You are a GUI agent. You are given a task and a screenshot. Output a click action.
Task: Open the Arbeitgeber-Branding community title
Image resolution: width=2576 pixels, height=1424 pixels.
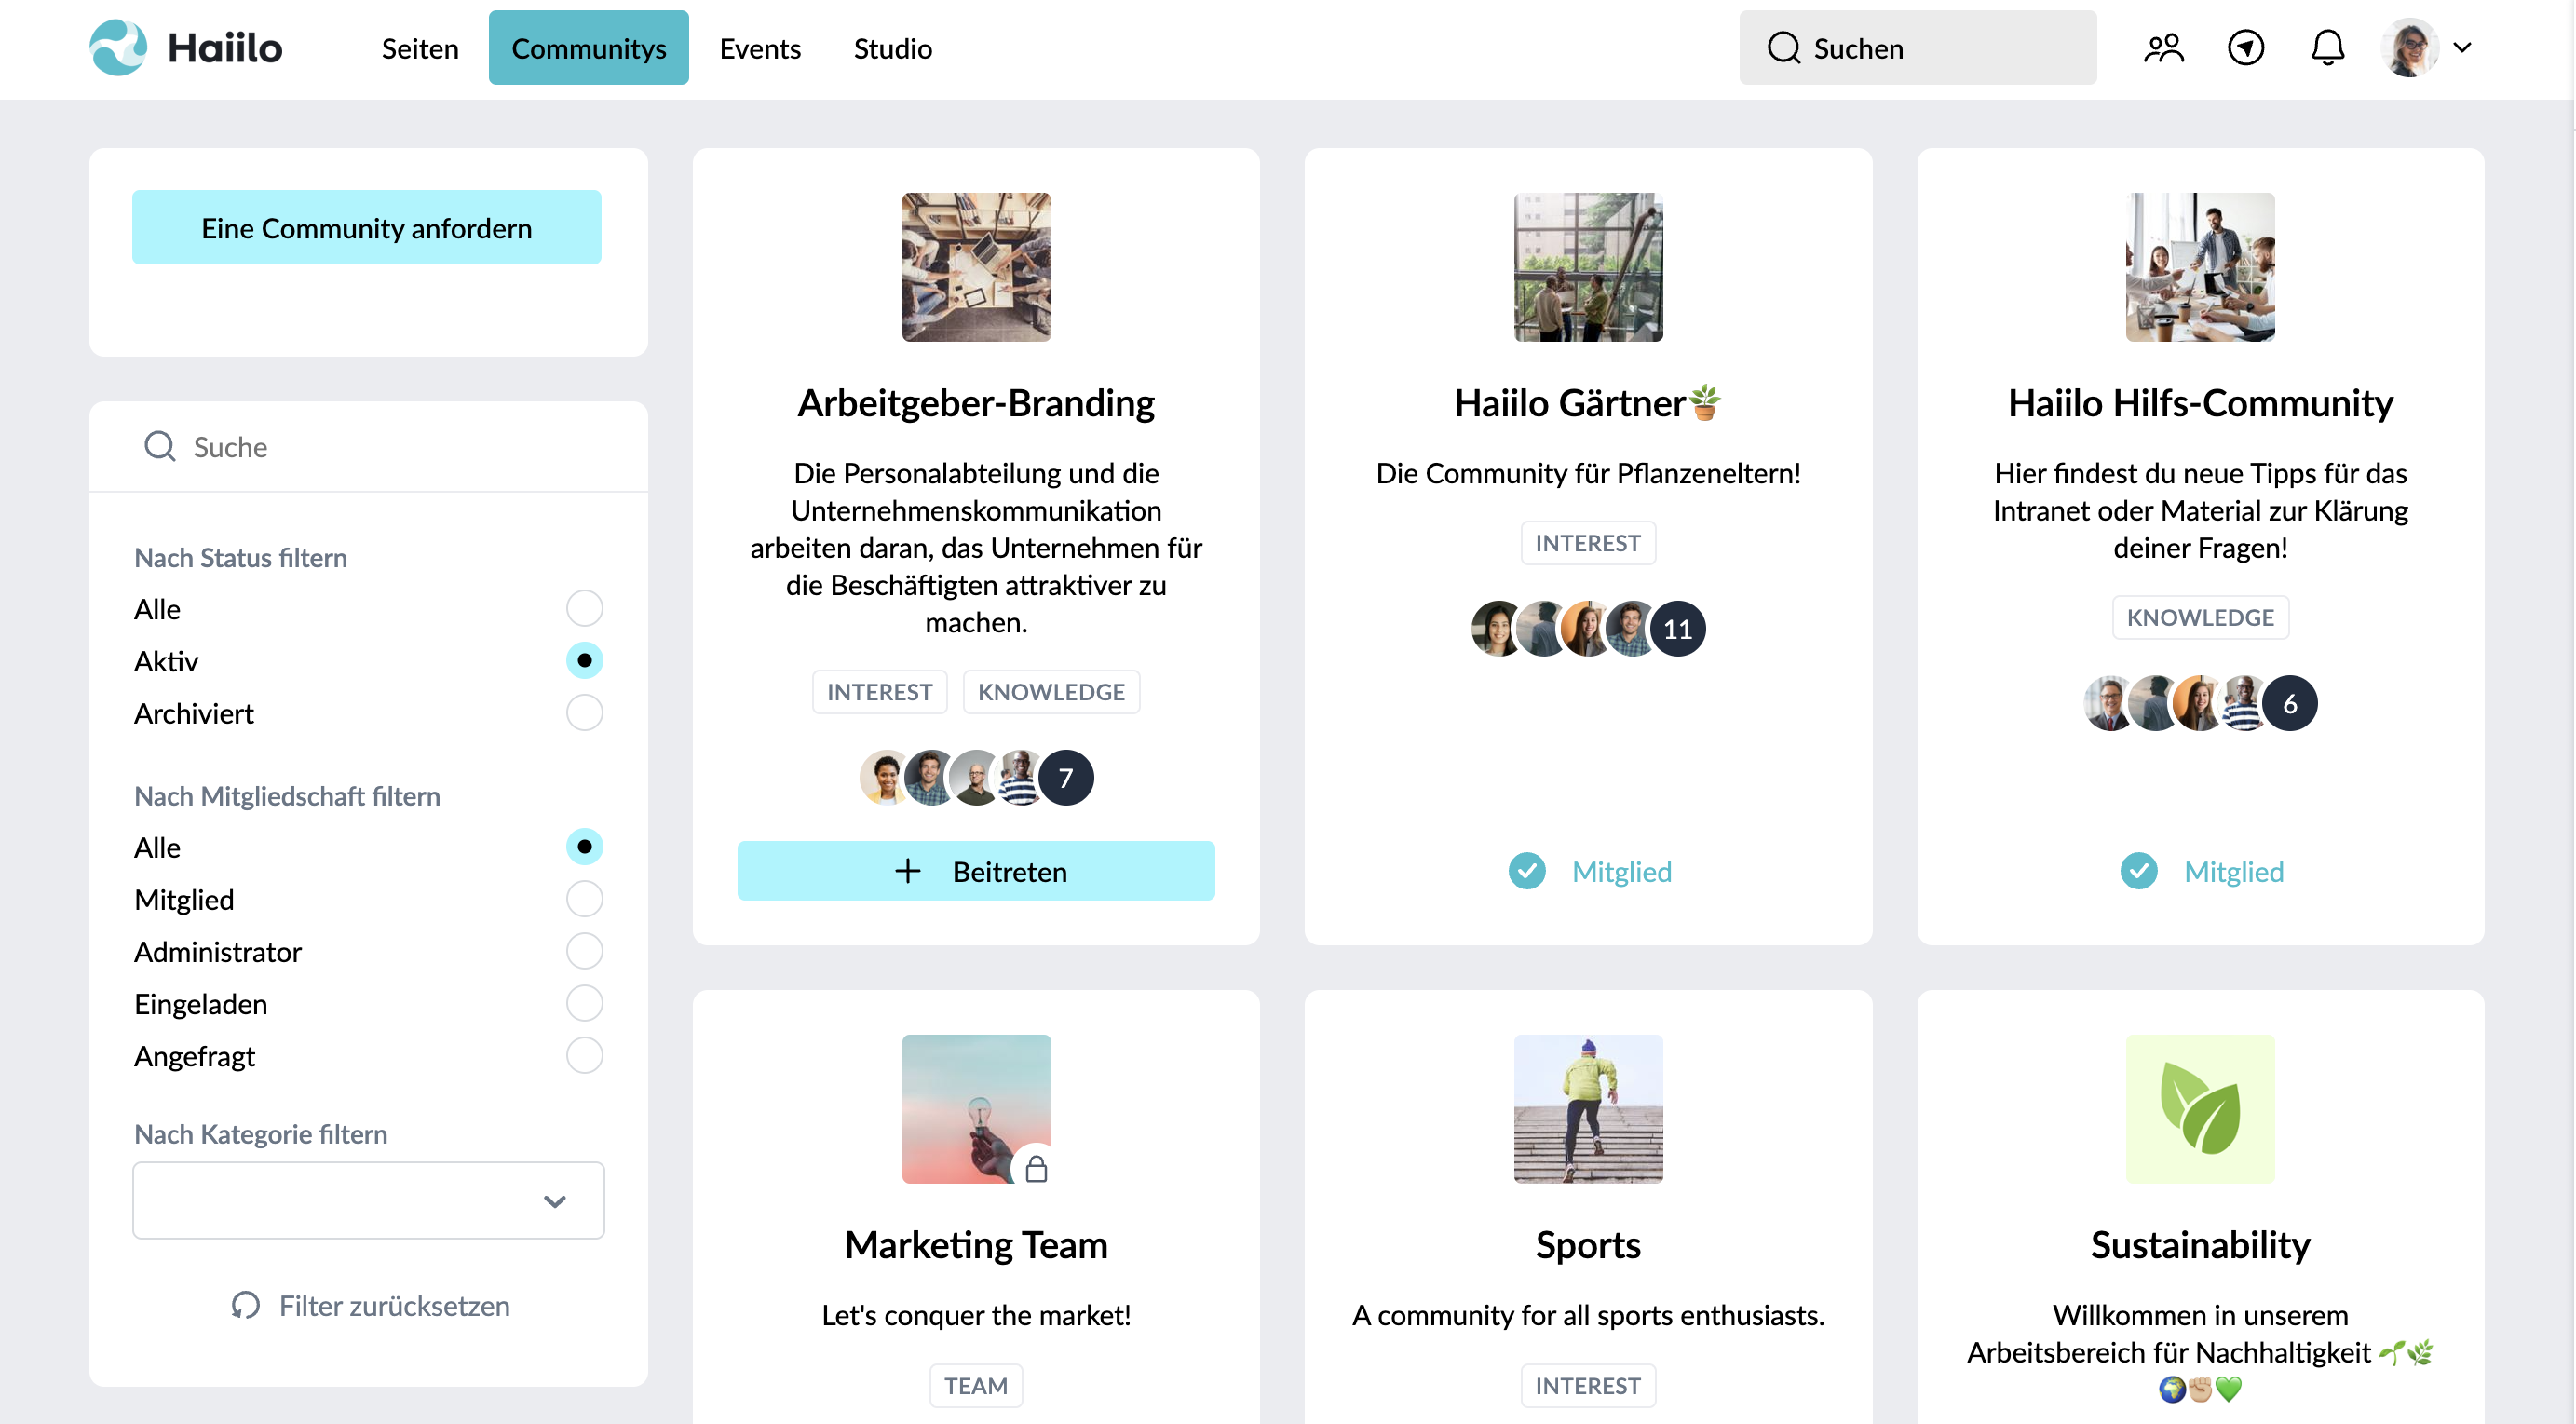976,403
